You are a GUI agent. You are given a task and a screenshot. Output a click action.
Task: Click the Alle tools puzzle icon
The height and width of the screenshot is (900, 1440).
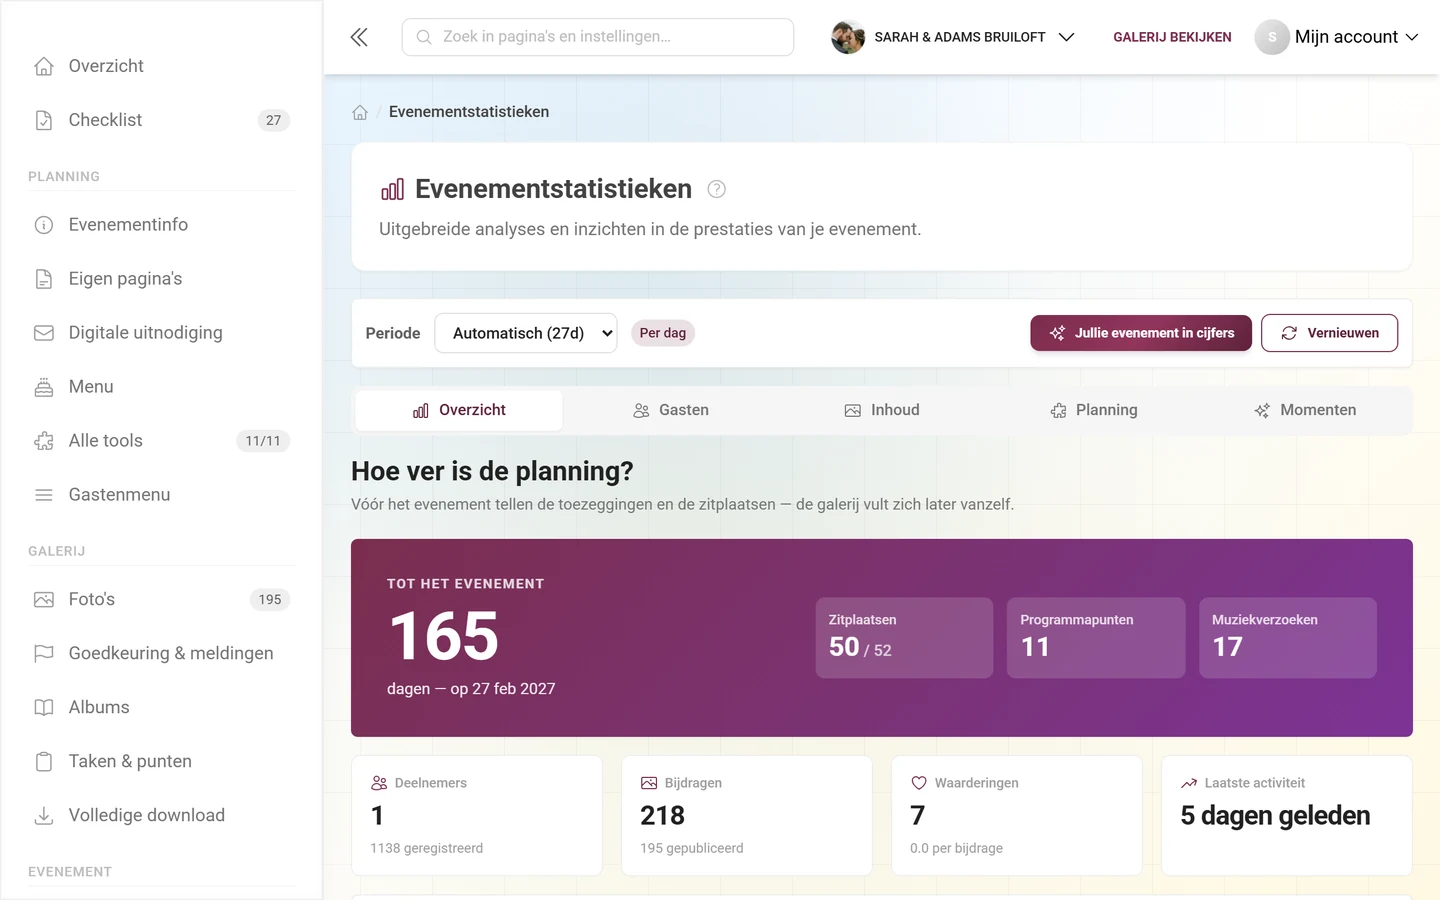pos(44,441)
